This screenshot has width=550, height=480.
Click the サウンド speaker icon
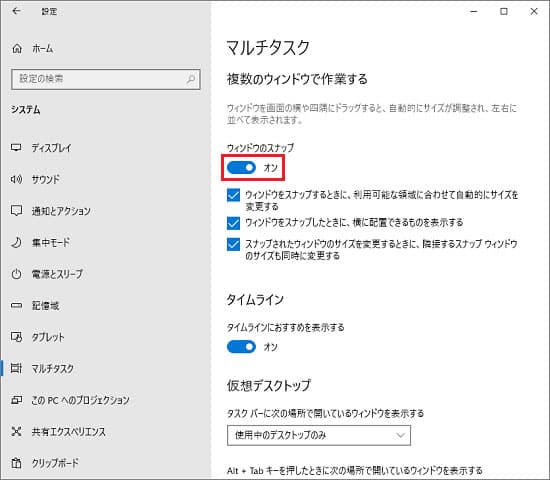click(x=16, y=179)
